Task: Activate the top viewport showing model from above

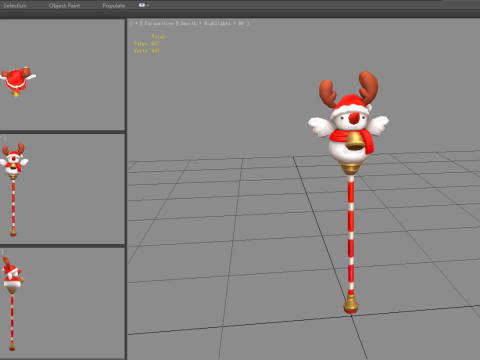Action: pyautogui.click(x=62, y=75)
